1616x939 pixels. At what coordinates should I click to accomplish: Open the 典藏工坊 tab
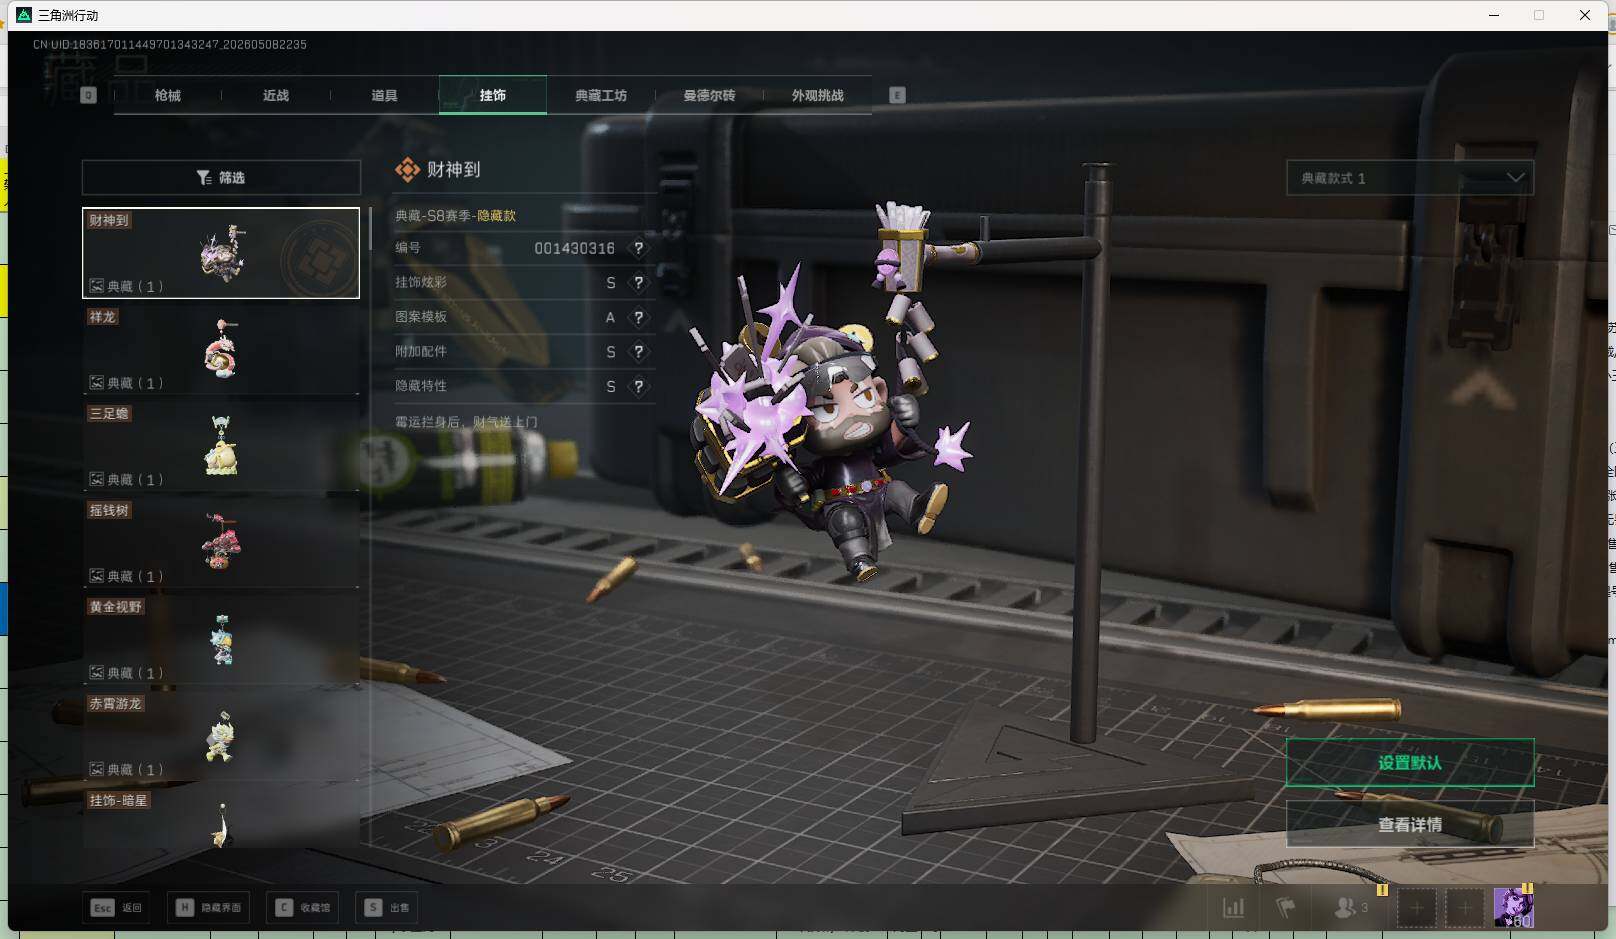pyautogui.click(x=601, y=95)
